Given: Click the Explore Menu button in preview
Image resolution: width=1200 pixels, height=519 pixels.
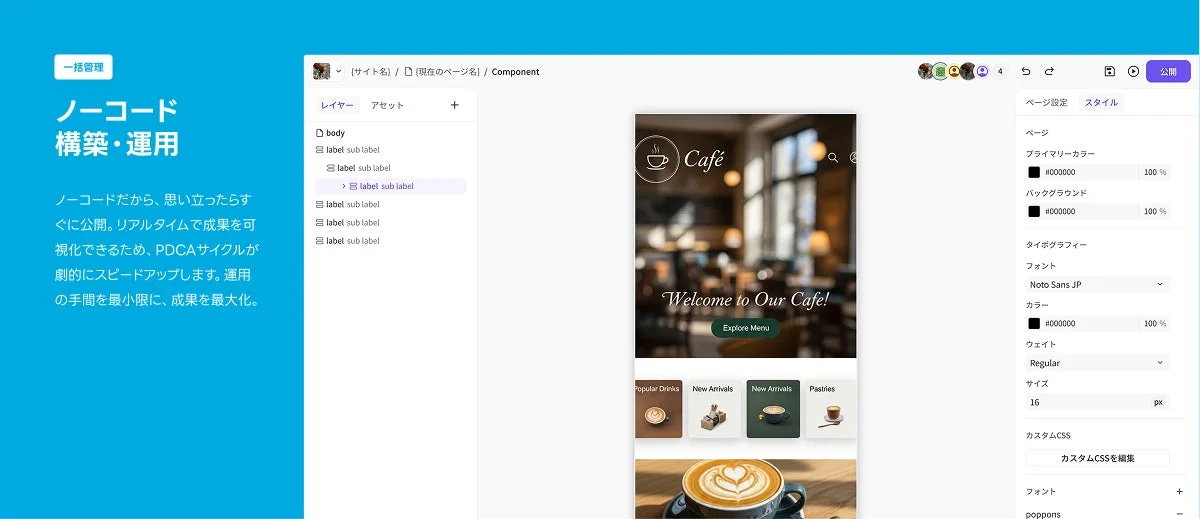Looking at the screenshot, I should click(745, 328).
